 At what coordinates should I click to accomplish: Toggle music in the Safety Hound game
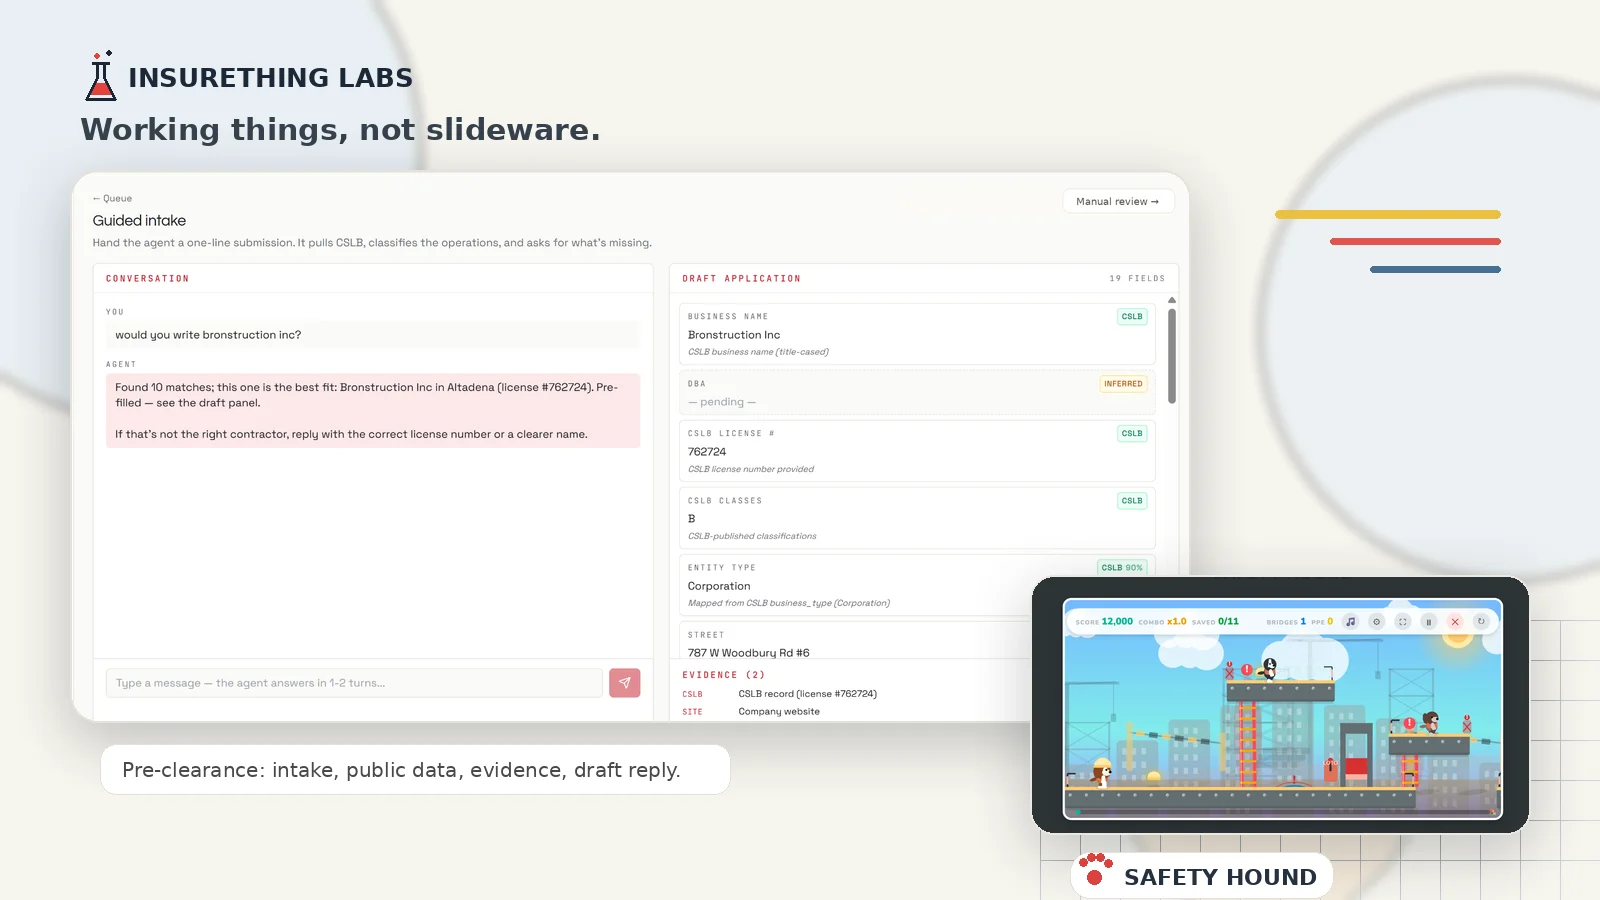click(1350, 621)
